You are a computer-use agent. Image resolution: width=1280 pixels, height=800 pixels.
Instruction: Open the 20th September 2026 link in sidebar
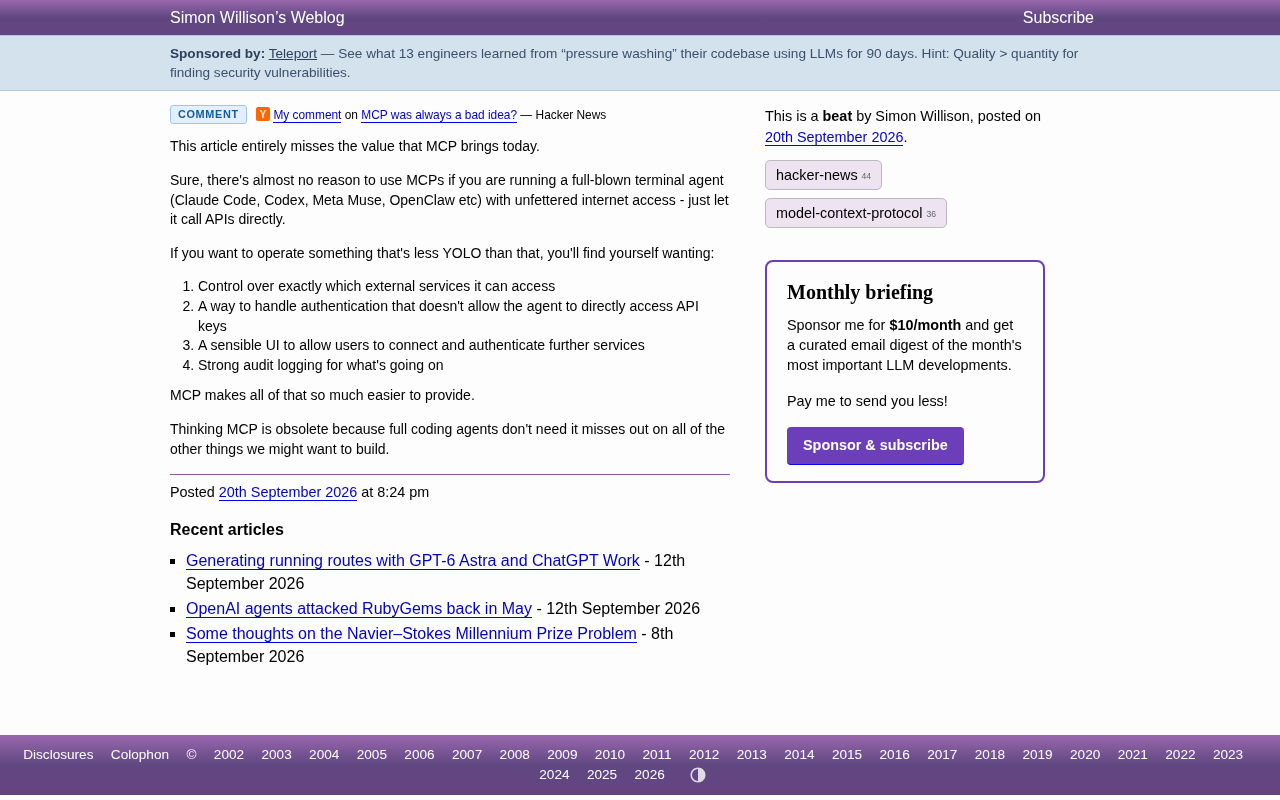coord(834,137)
